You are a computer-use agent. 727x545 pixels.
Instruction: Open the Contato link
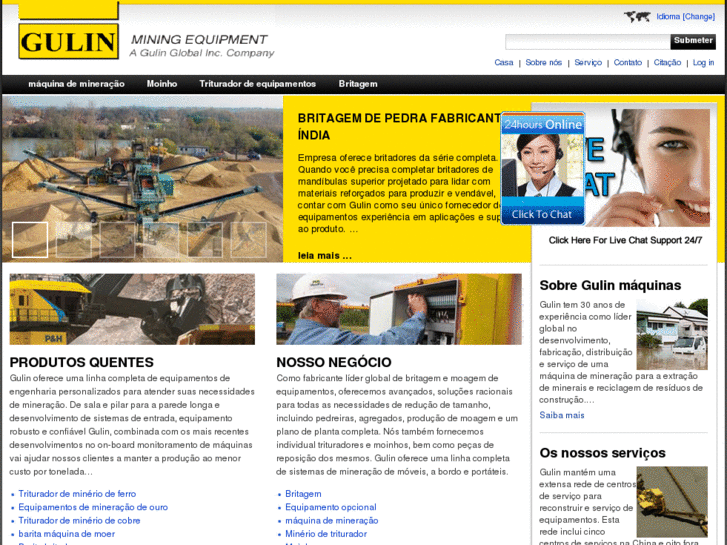[x=628, y=63]
